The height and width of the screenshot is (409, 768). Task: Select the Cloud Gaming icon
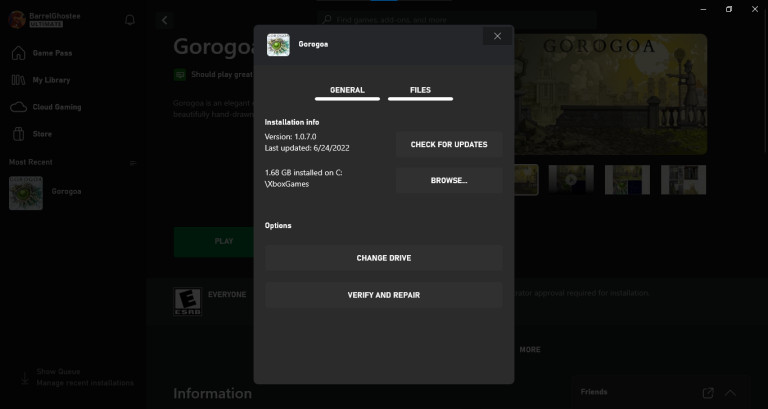(18, 107)
